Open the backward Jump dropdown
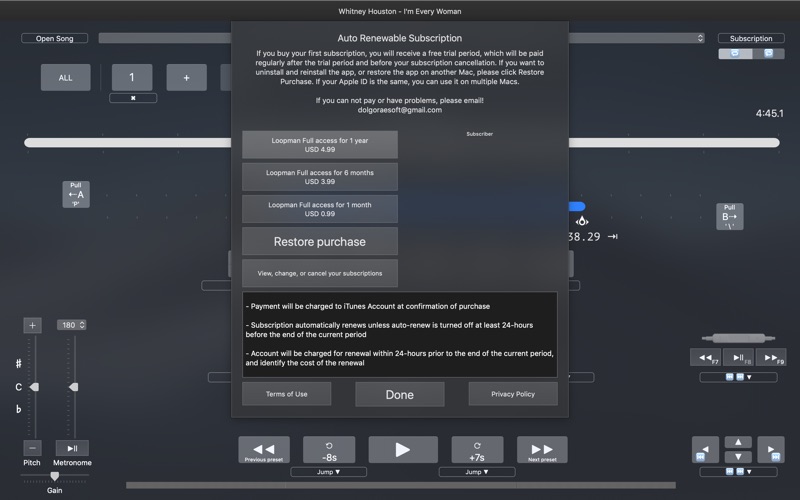The height and width of the screenshot is (500, 800). click(329, 472)
